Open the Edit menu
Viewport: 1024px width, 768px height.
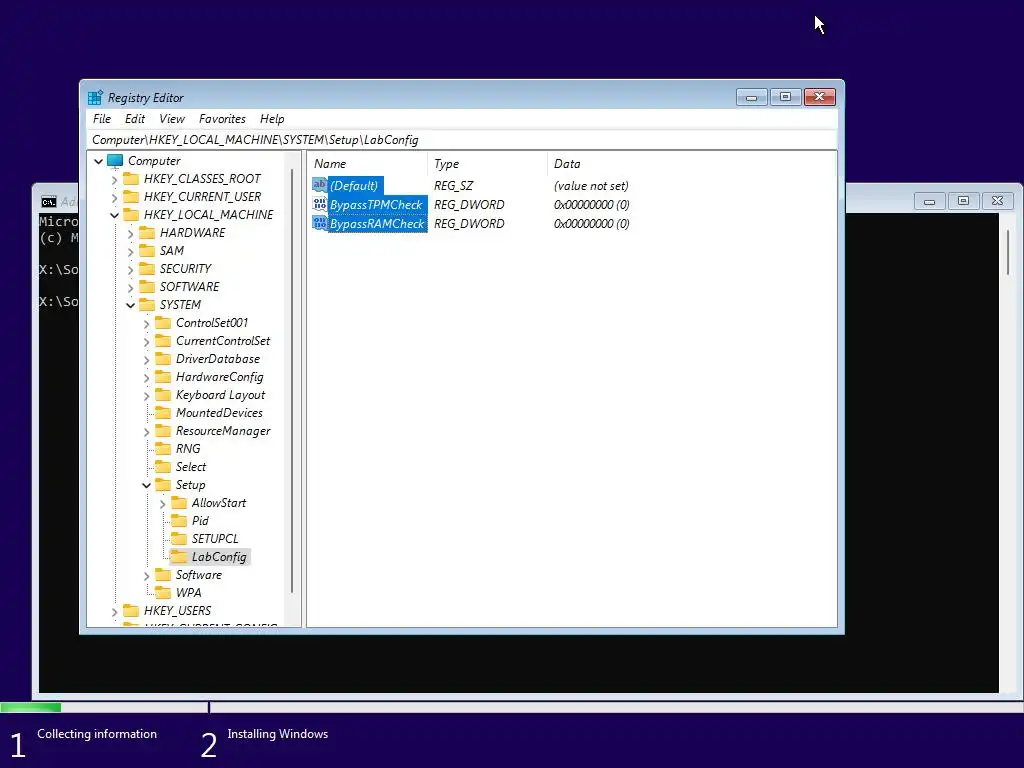(135, 119)
